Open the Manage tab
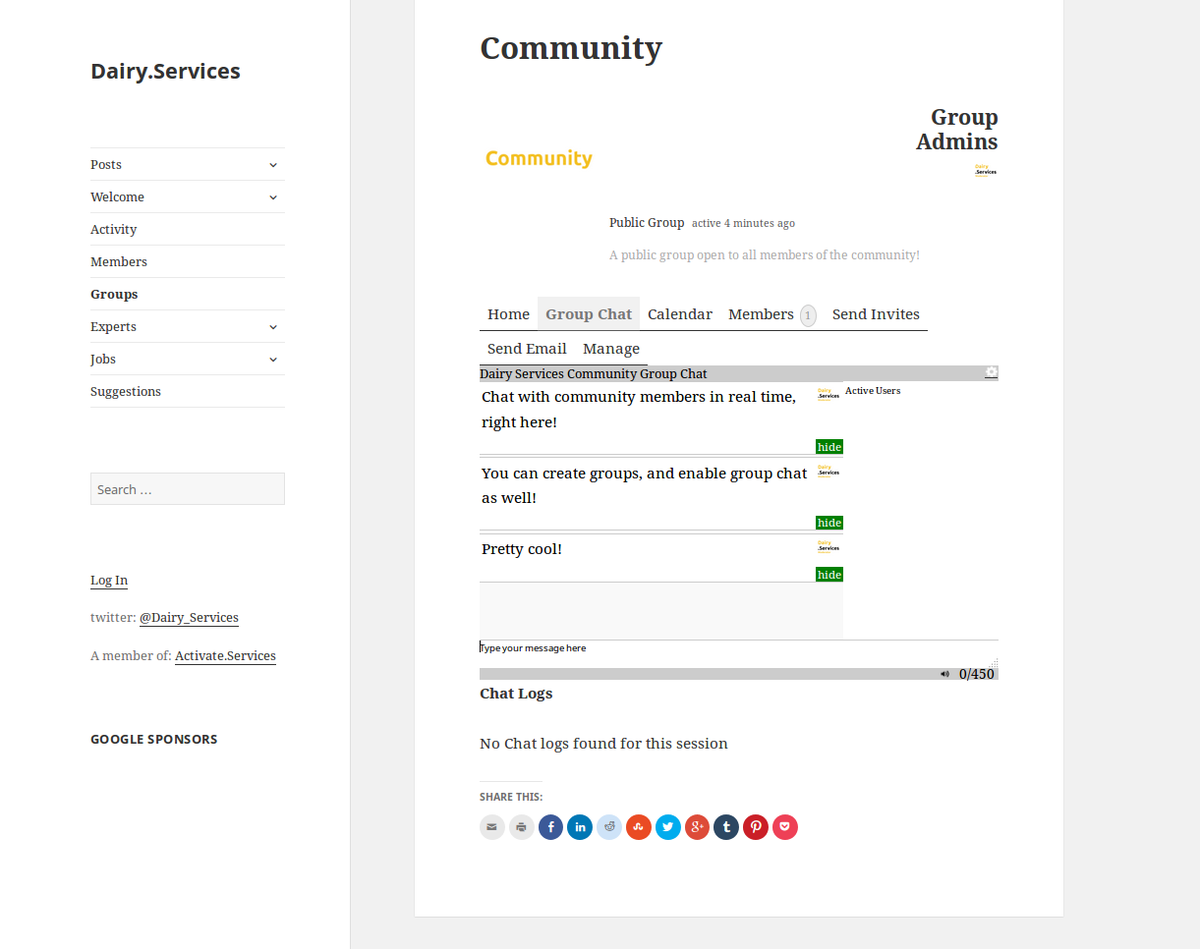The width and height of the screenshot is (1200, 949). (611, 349)
